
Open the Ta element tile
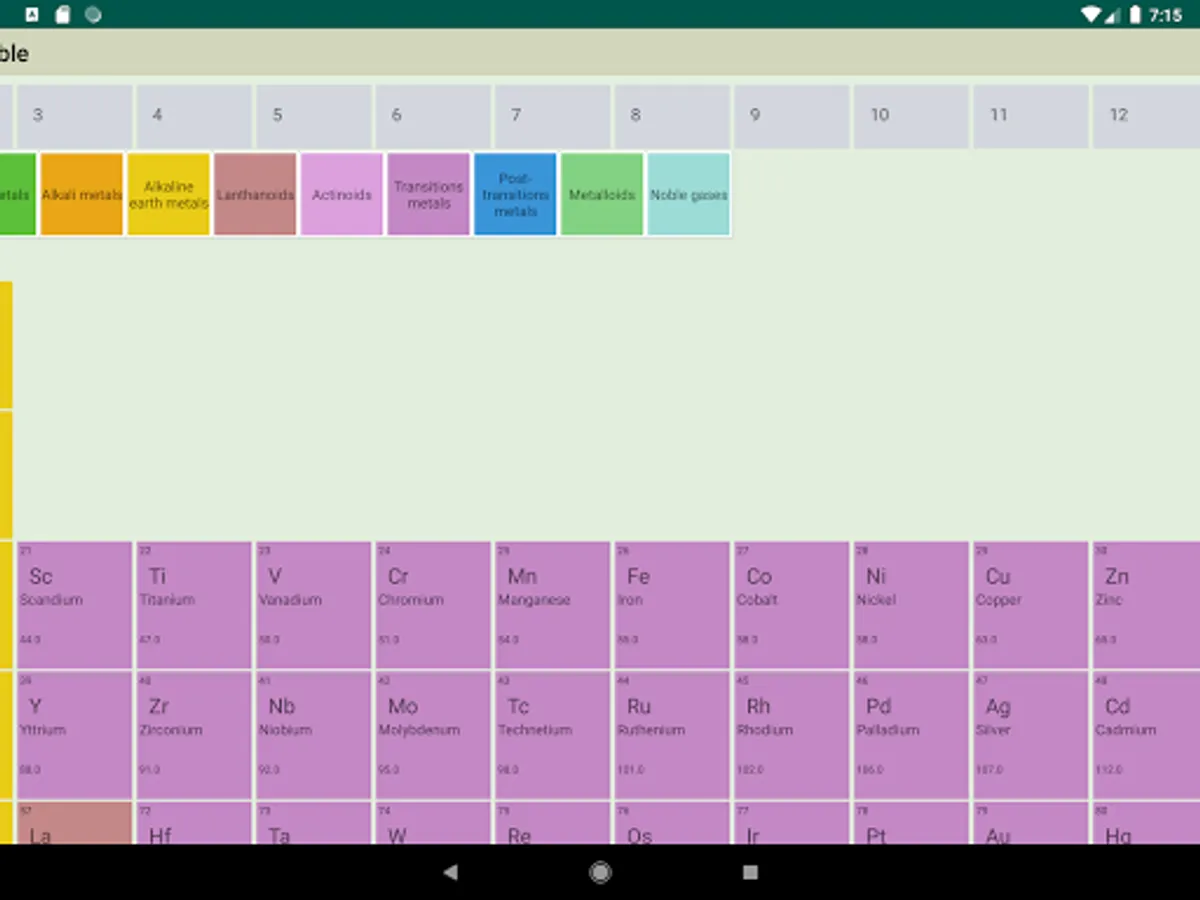314,823
